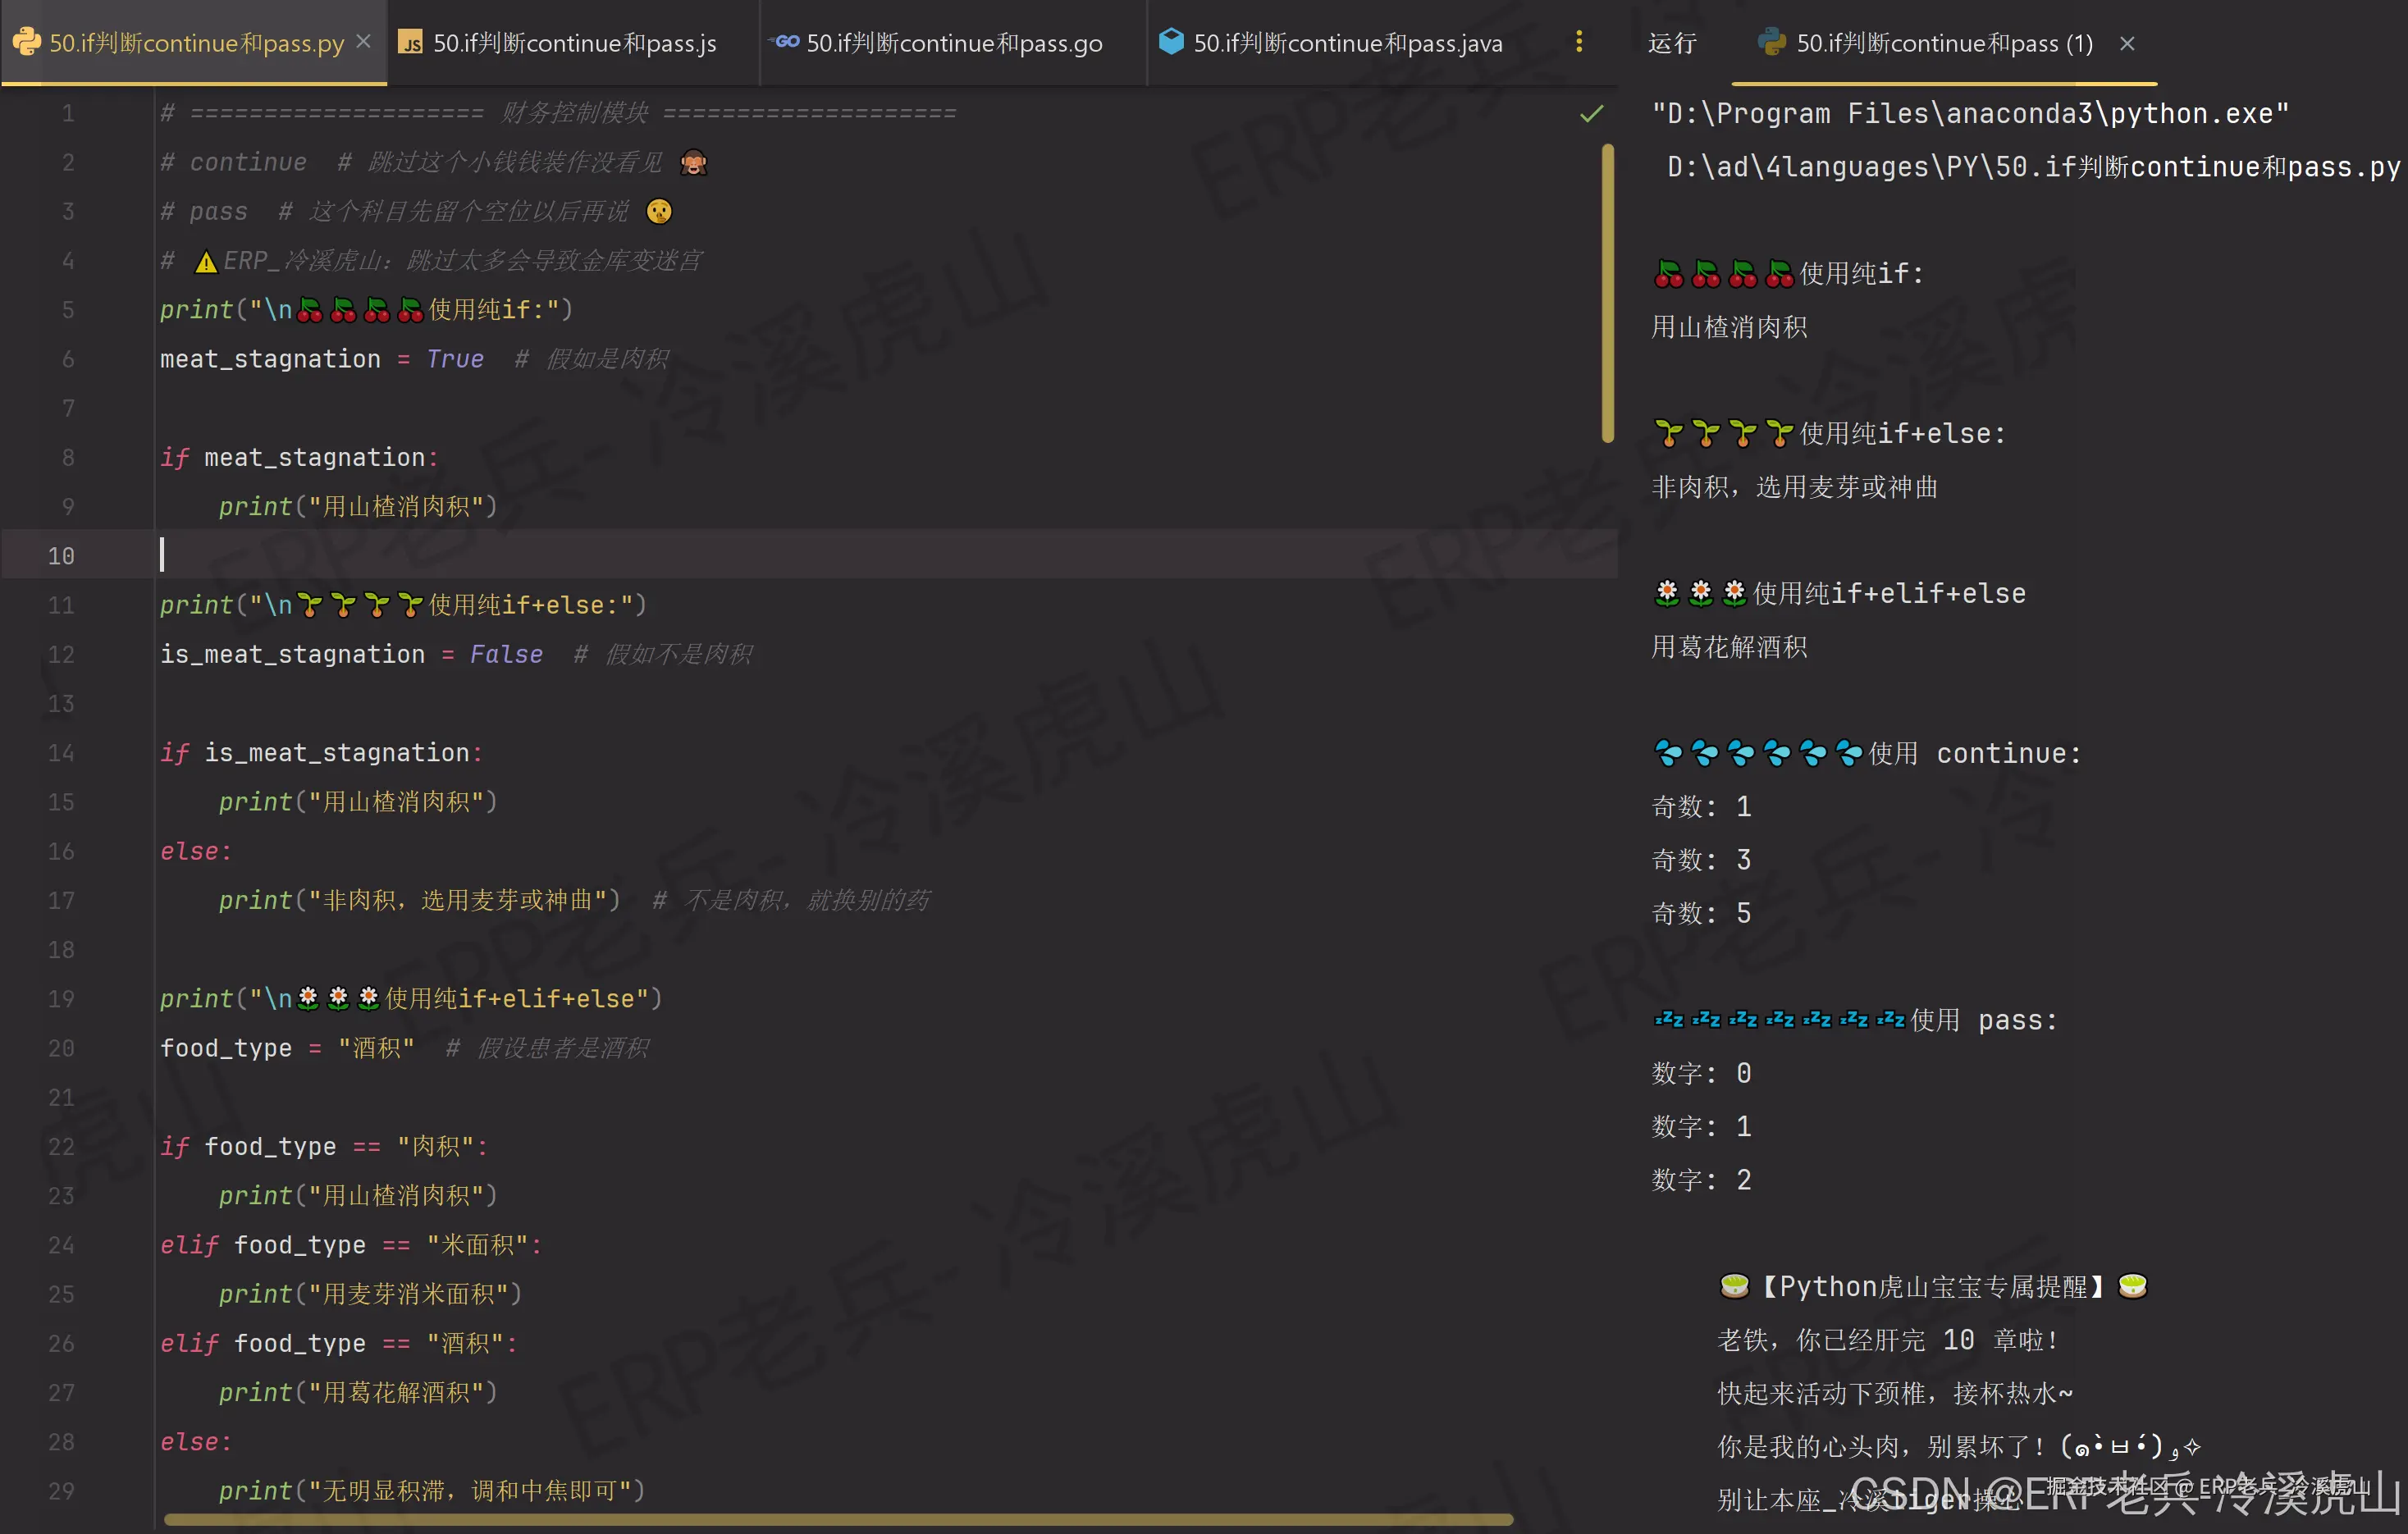
Task: Click the 运行 tool window label
Action: (1672, 43)
